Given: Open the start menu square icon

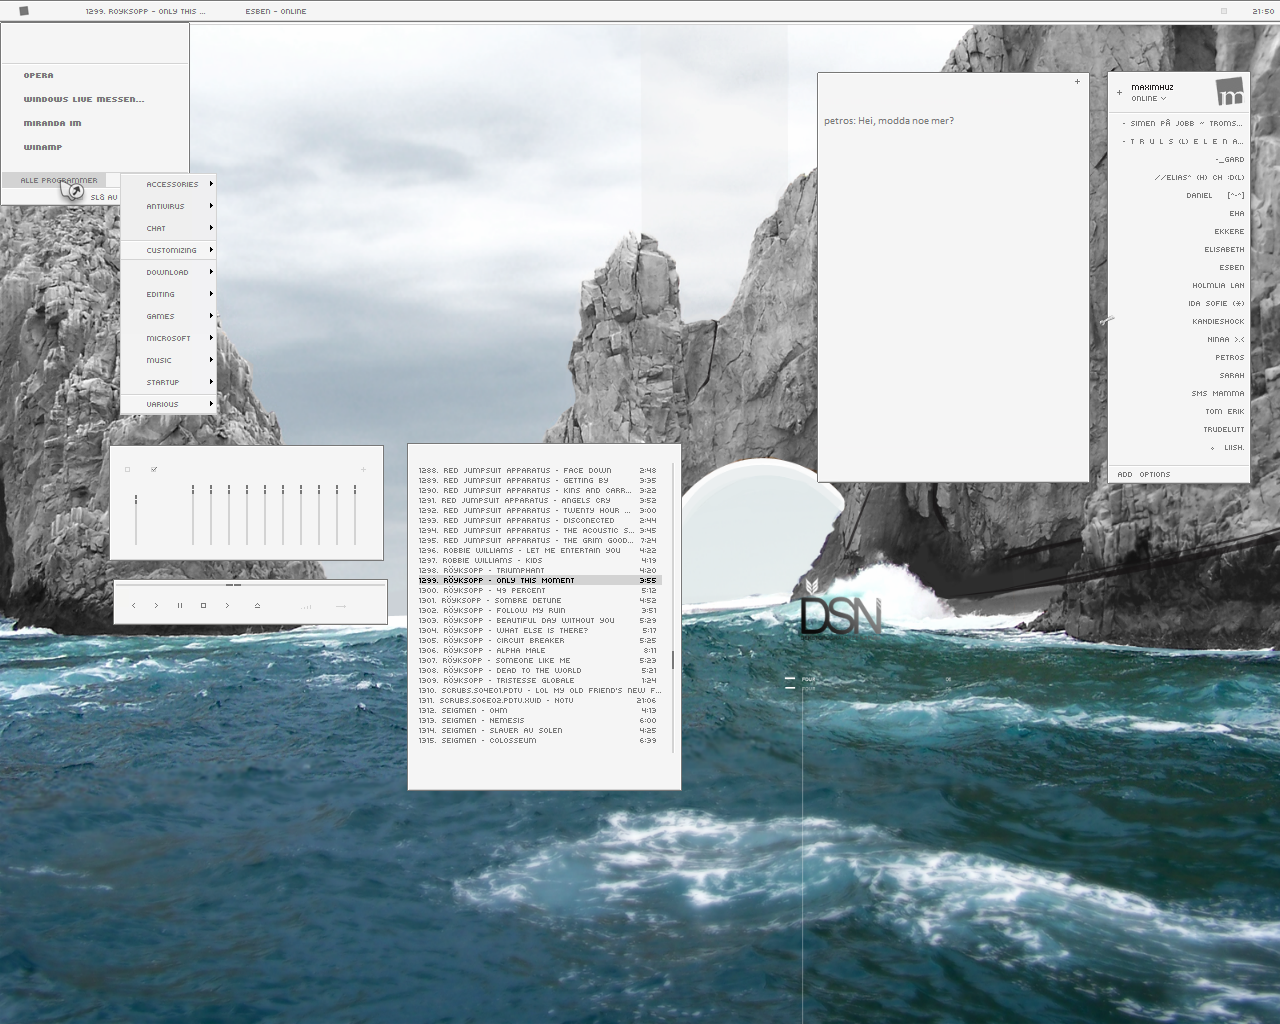Looking at the screenshot, I should tap(24, 11).
